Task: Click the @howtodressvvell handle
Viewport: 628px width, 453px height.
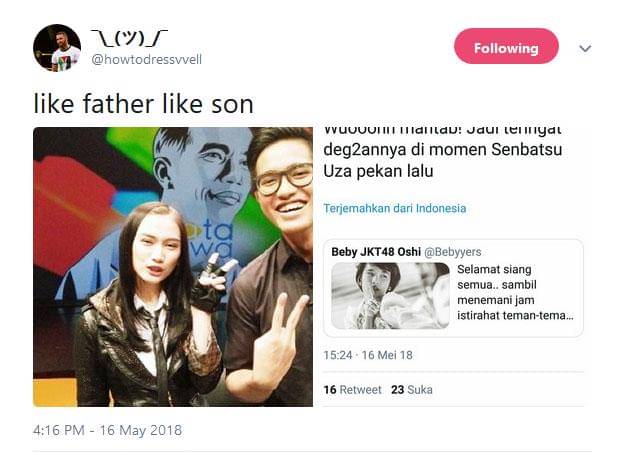Action: point(147,60)
